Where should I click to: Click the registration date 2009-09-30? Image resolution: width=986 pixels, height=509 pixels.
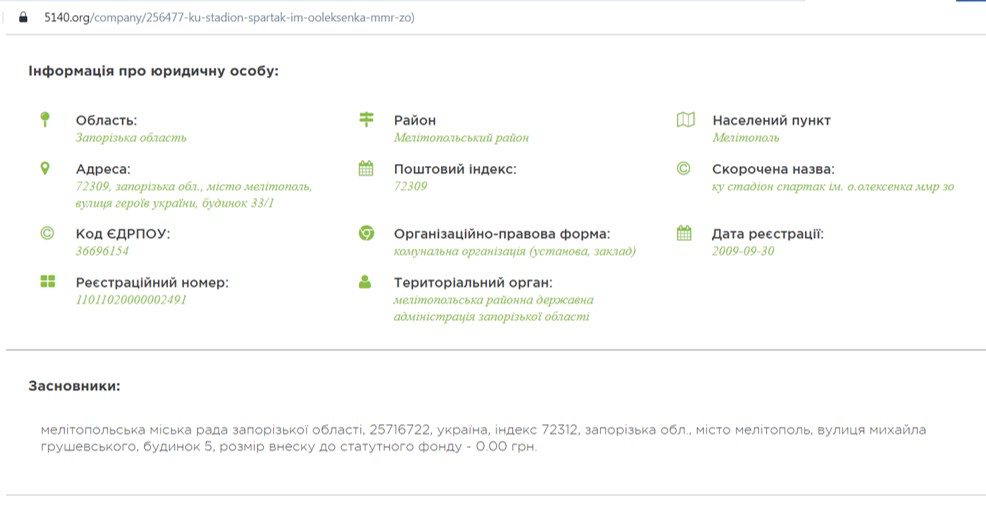742,251
